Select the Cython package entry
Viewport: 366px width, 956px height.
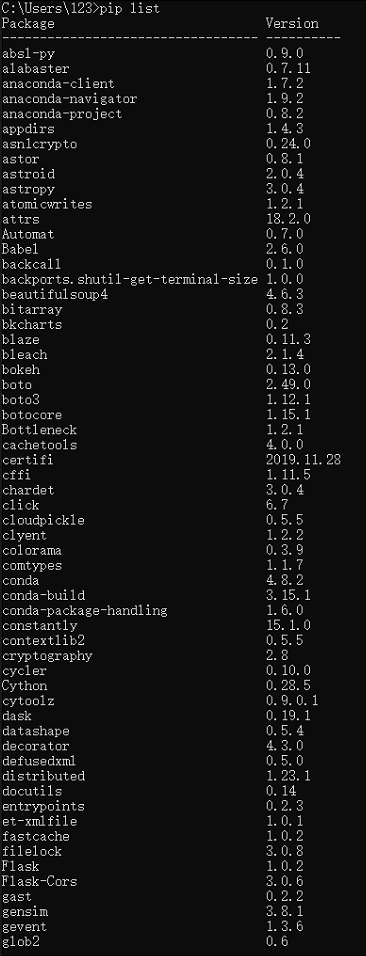[24, 686]
